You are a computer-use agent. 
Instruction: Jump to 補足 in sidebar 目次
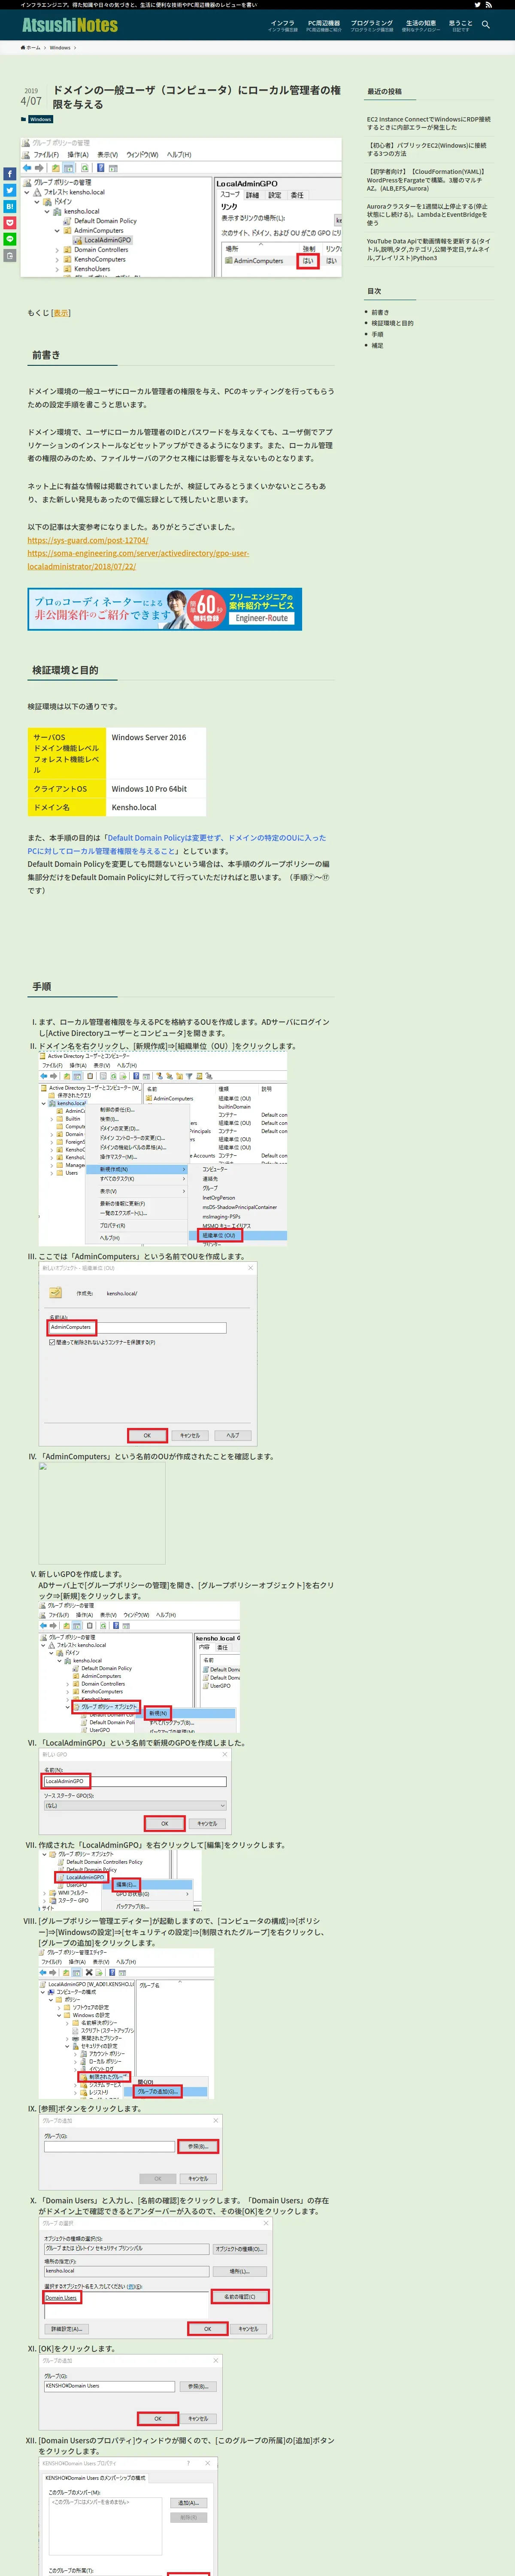[377, 345]
